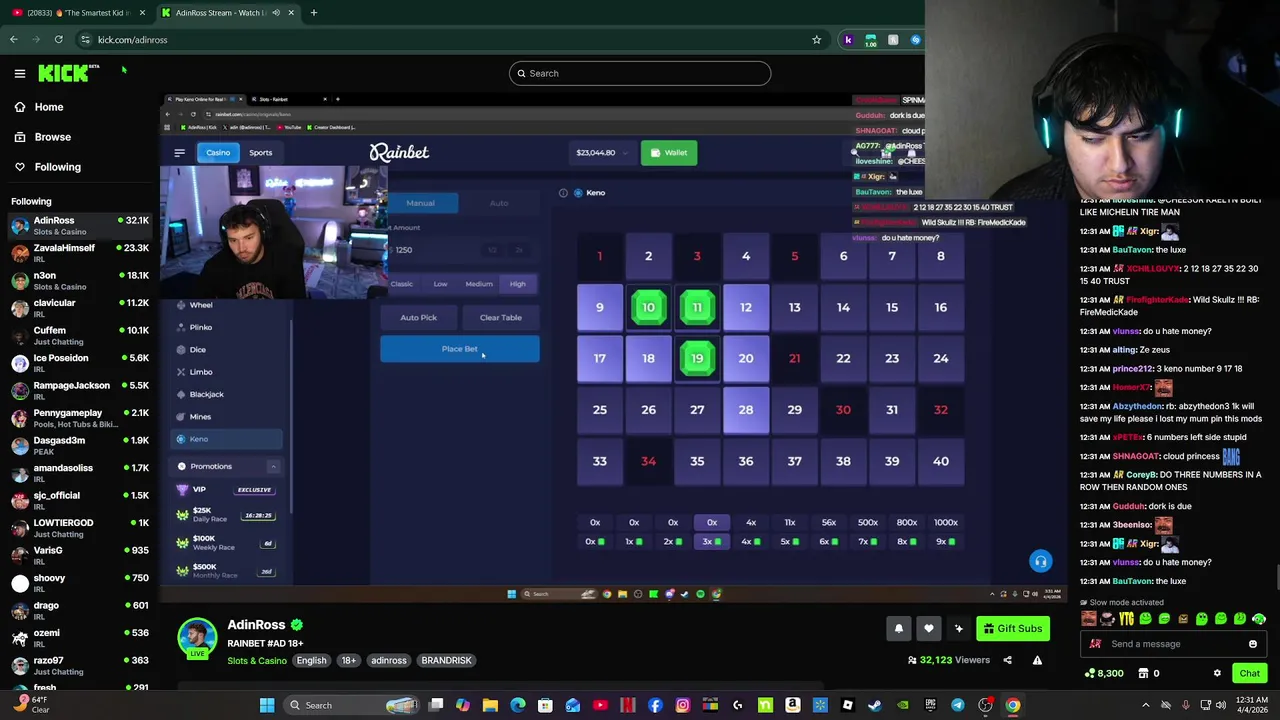
Task: Open Pennygameplay channel in sidebar
Action: click(x=80, y=418)
